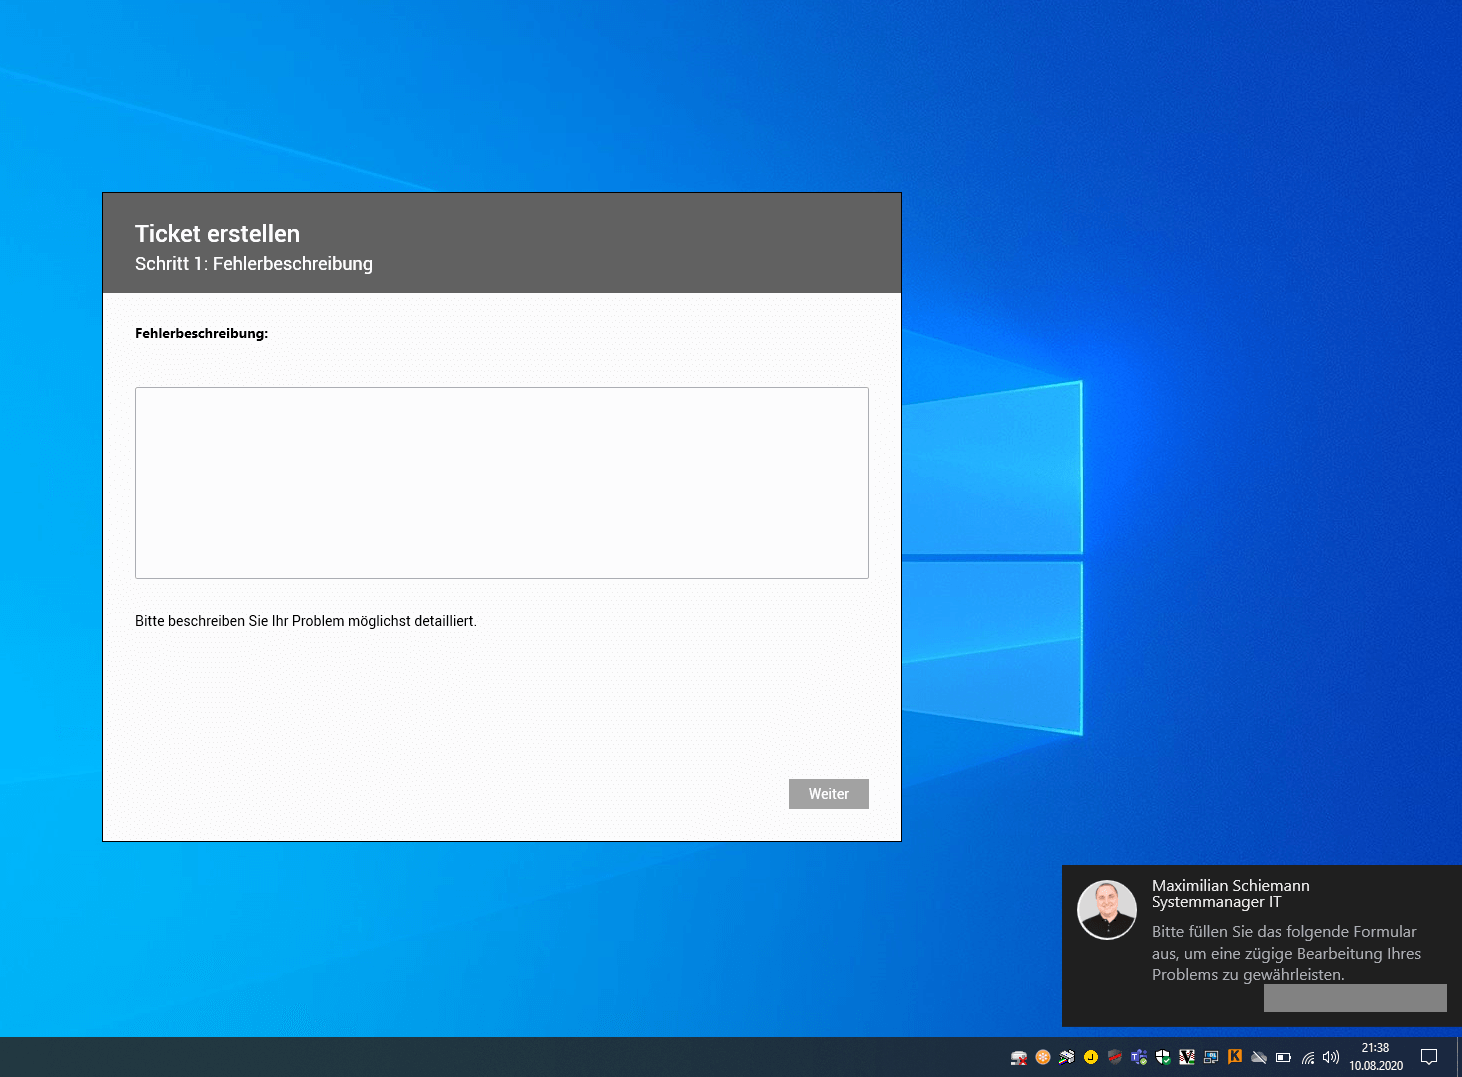This screenshot has width=1462, height=1077.
Task: Click the Weiter button
Action: click(828, 794)
